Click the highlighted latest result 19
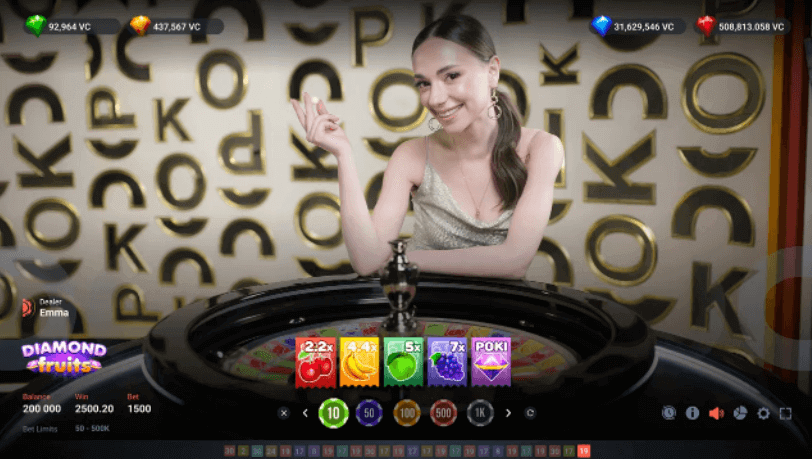Image resolution: width=812 pixels, height=459 pixels. [x=584, y=451]
